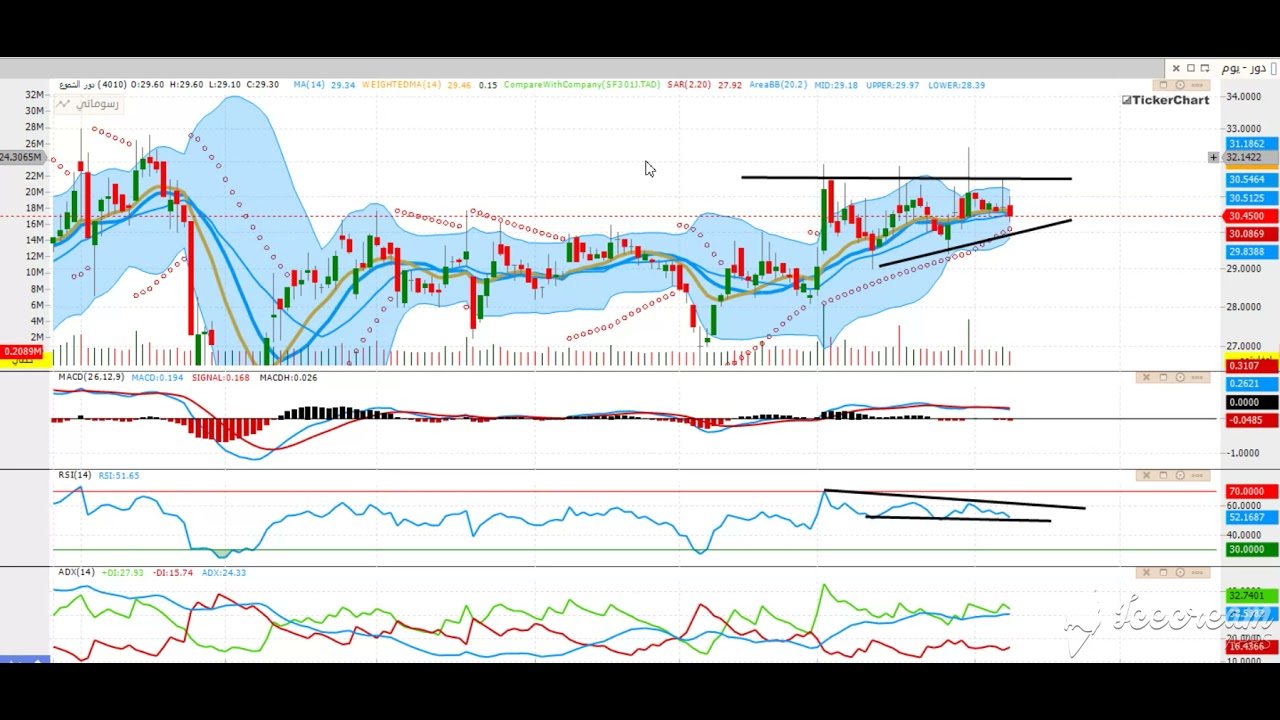The width and height of the screenshot is (1280, 720).
Task: Click the MACDH:0.026 value label
Action: (x=288, y=377)
